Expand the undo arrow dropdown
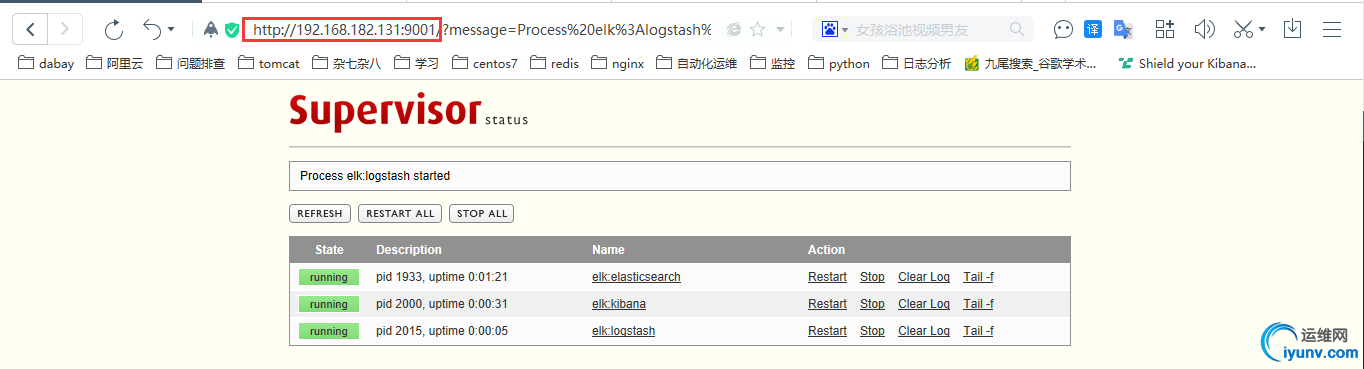Image resolution: width=1364 pixels, height=369 pixels. point(171,30)
